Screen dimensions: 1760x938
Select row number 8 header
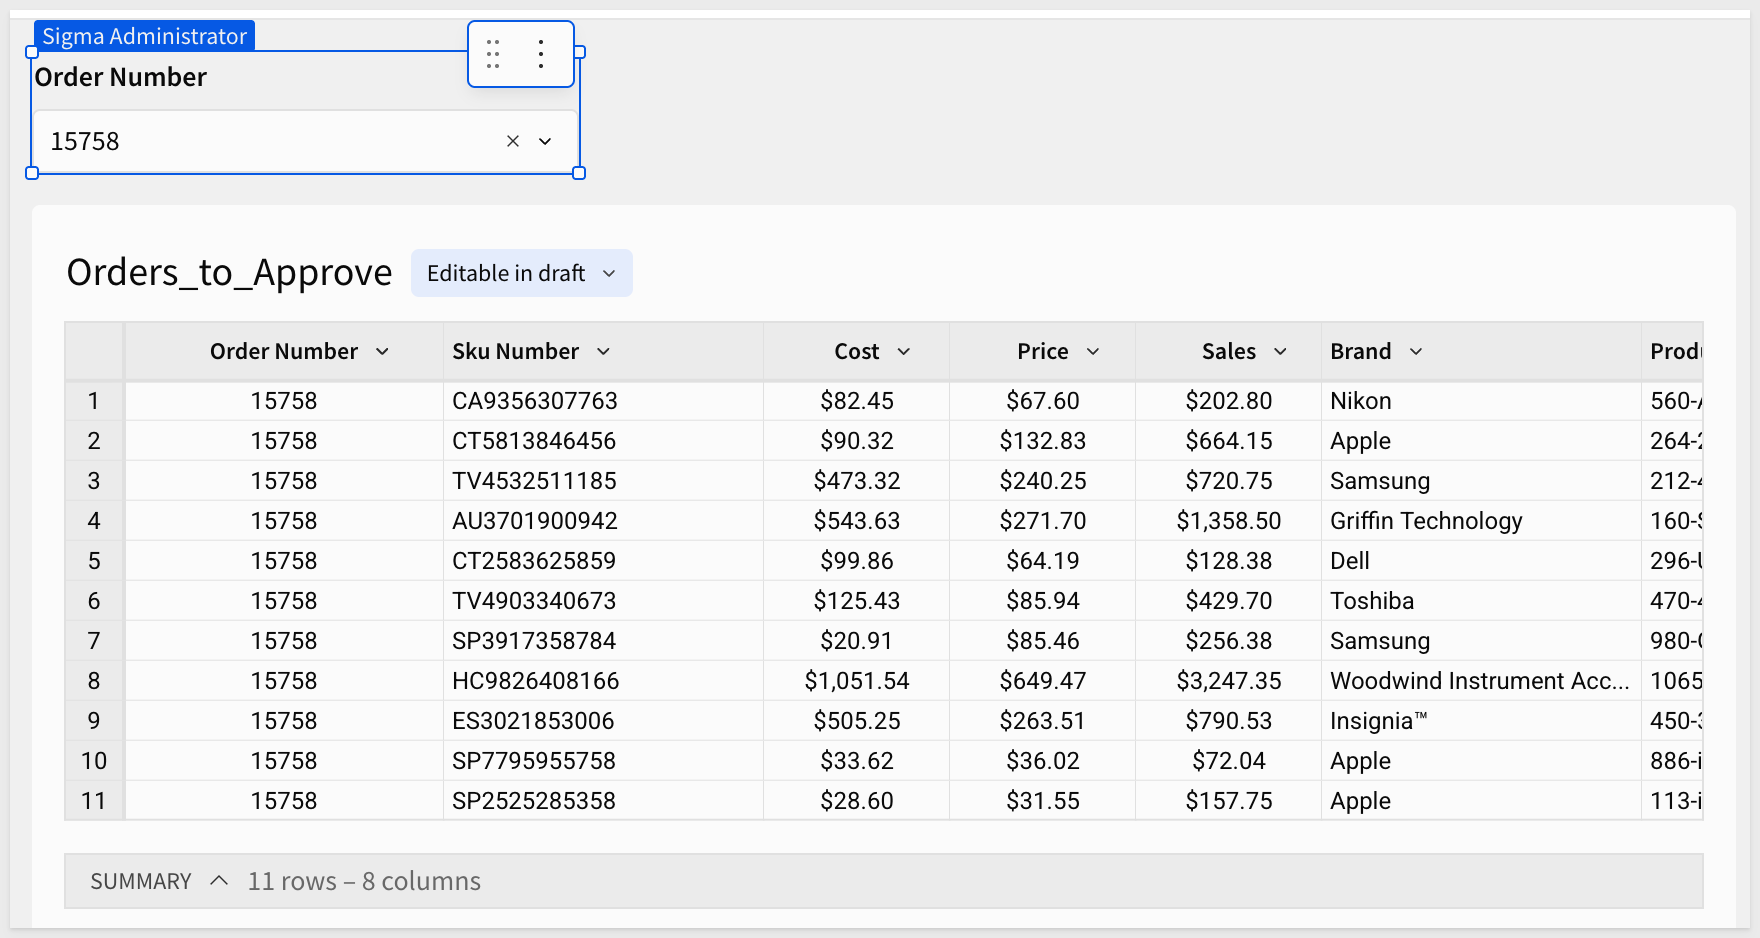click(x=94, y=681)
